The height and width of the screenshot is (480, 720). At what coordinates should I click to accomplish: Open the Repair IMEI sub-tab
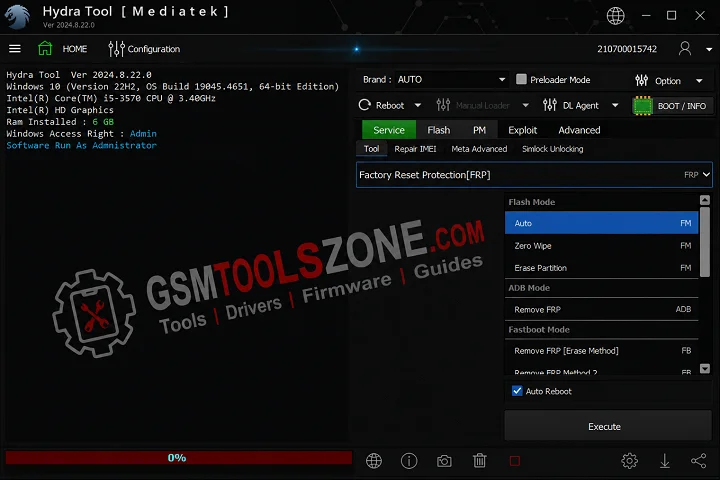coord(415,149)
